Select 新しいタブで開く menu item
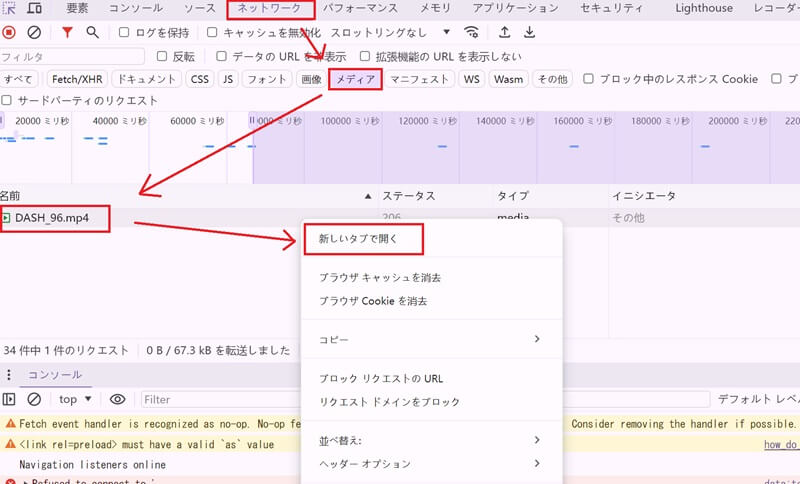This screenshot has height=484, width=800. pyautogui.click(x=432, y=239)
